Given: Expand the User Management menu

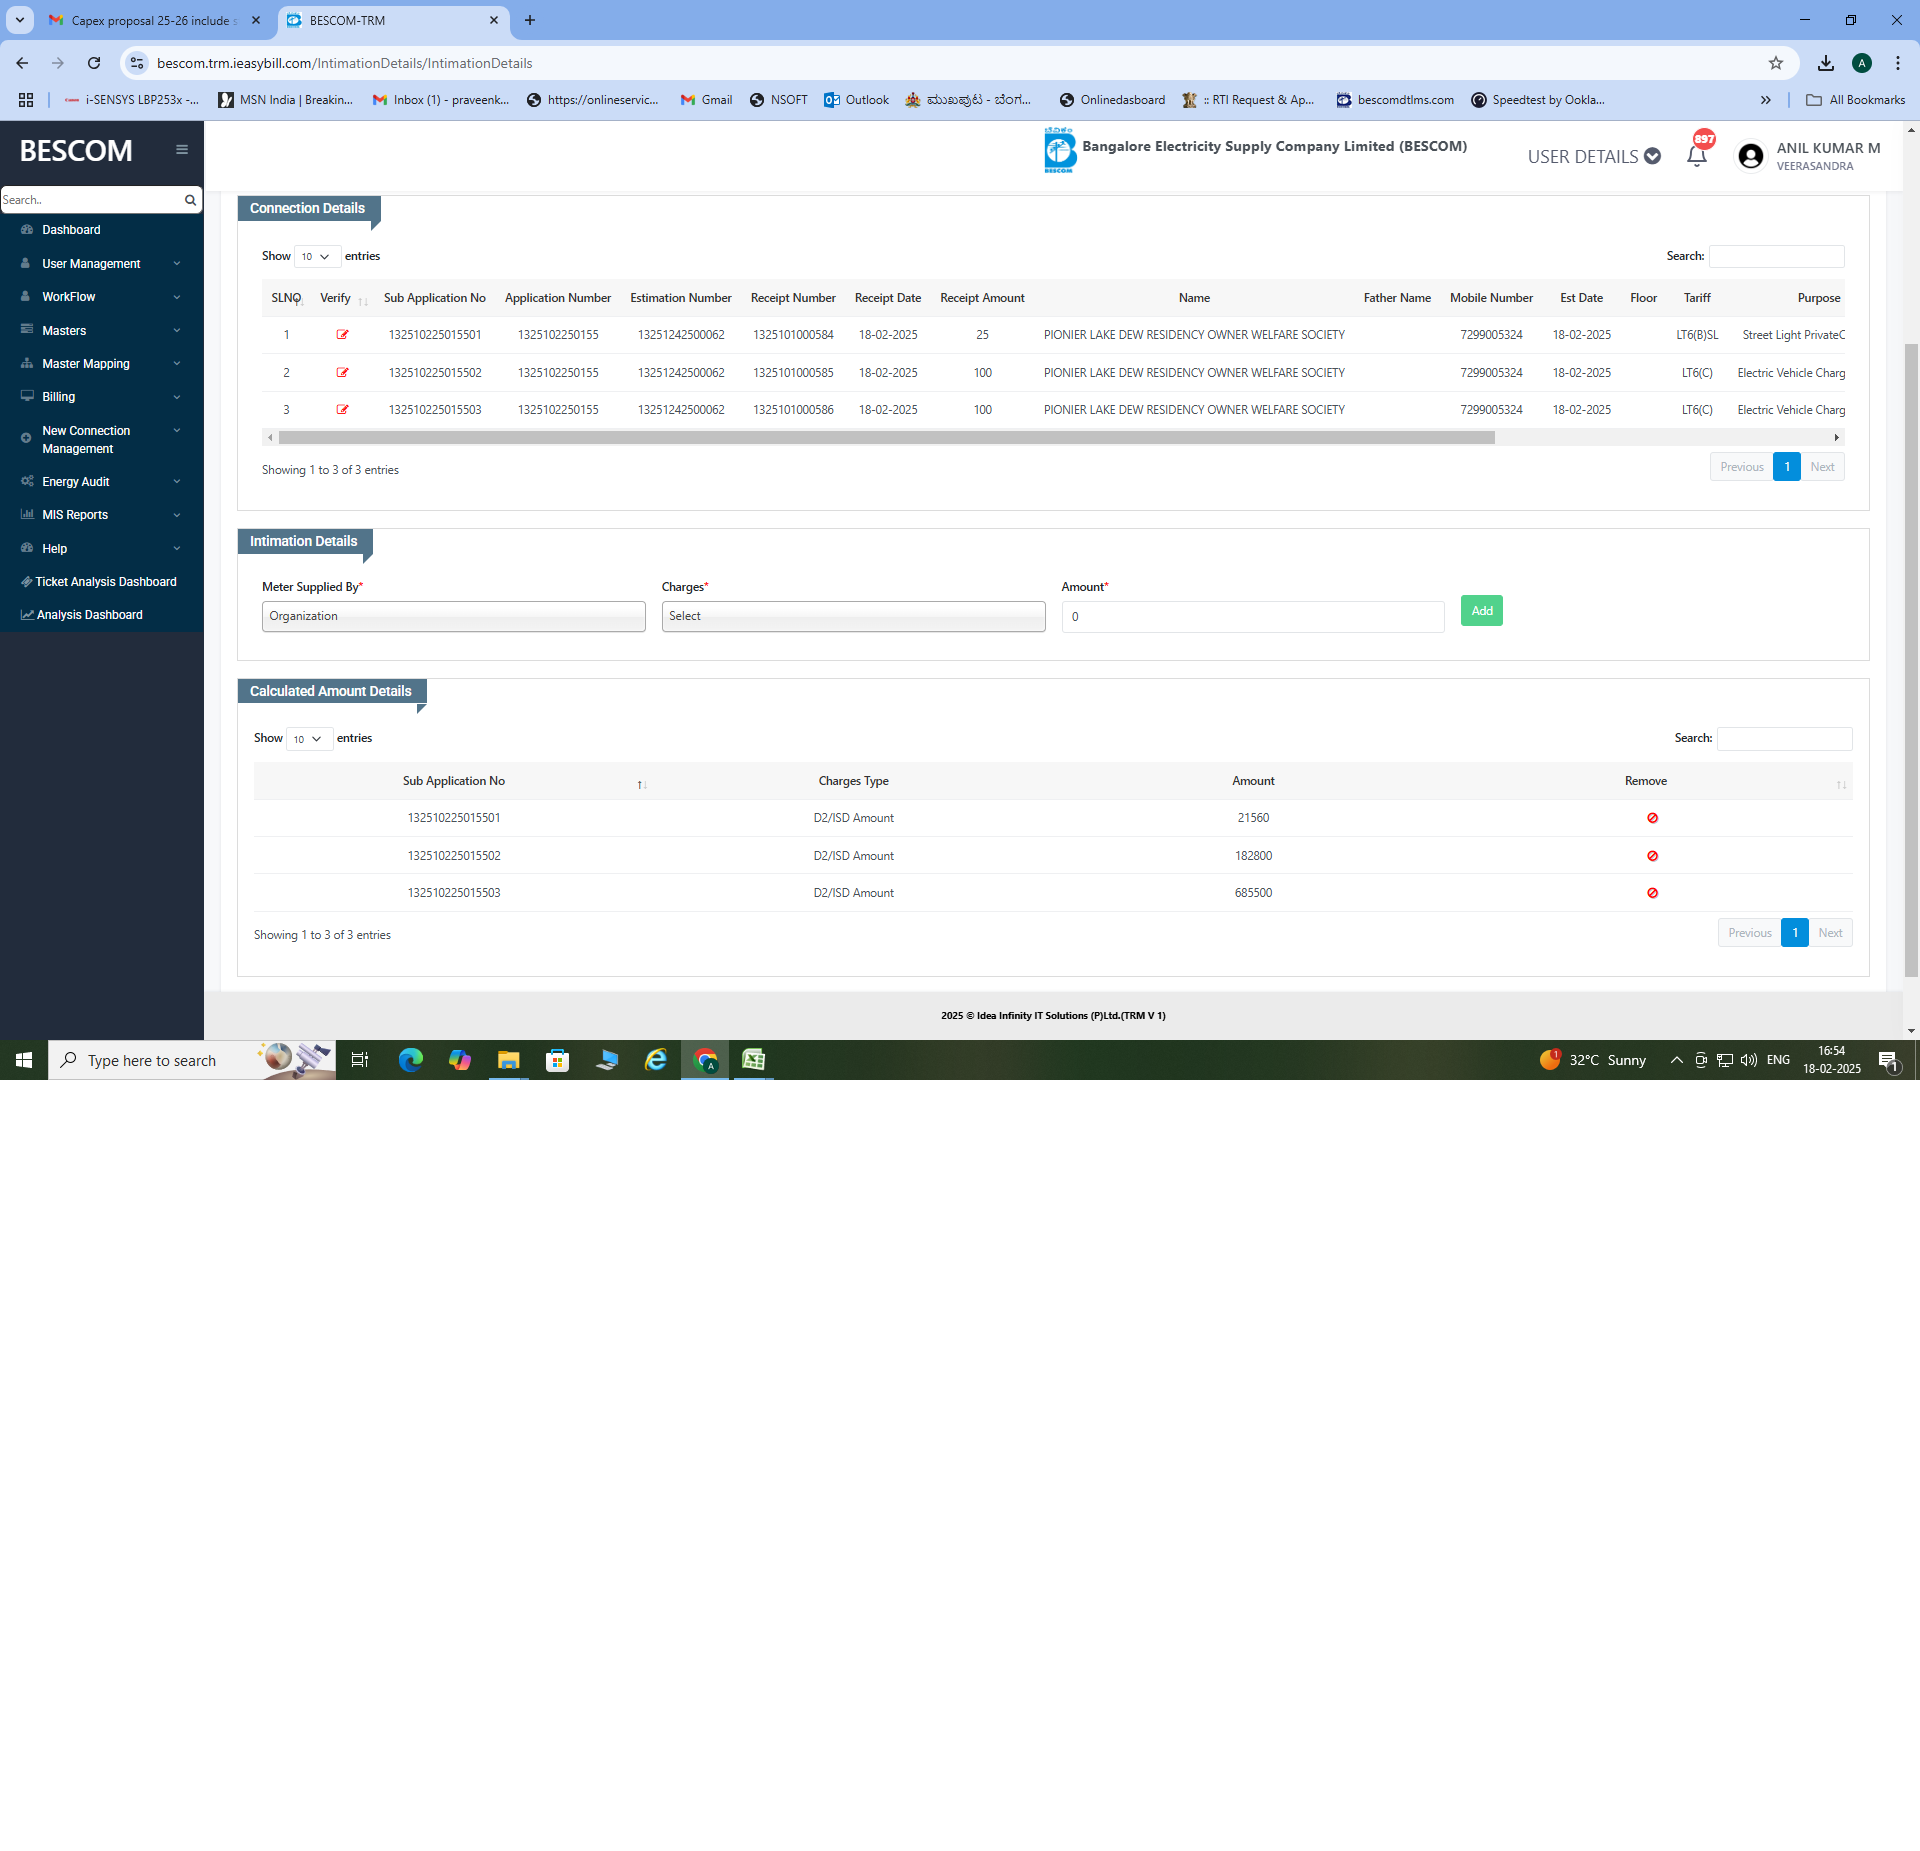Looking at the screenshot, I should pos(101,264).
